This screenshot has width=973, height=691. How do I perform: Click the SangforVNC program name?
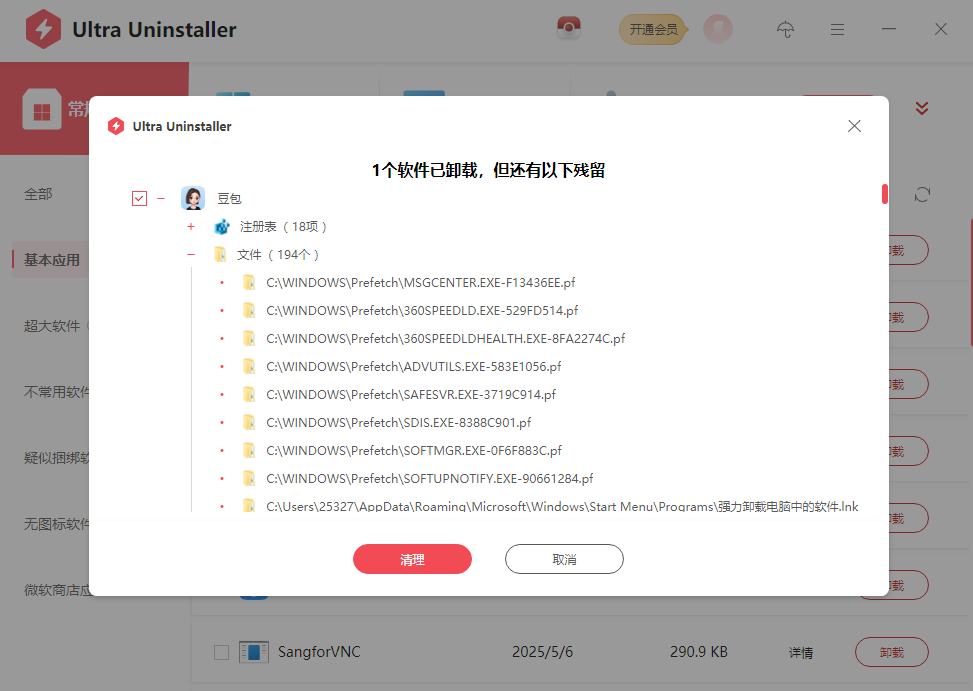tap(319, 652)
